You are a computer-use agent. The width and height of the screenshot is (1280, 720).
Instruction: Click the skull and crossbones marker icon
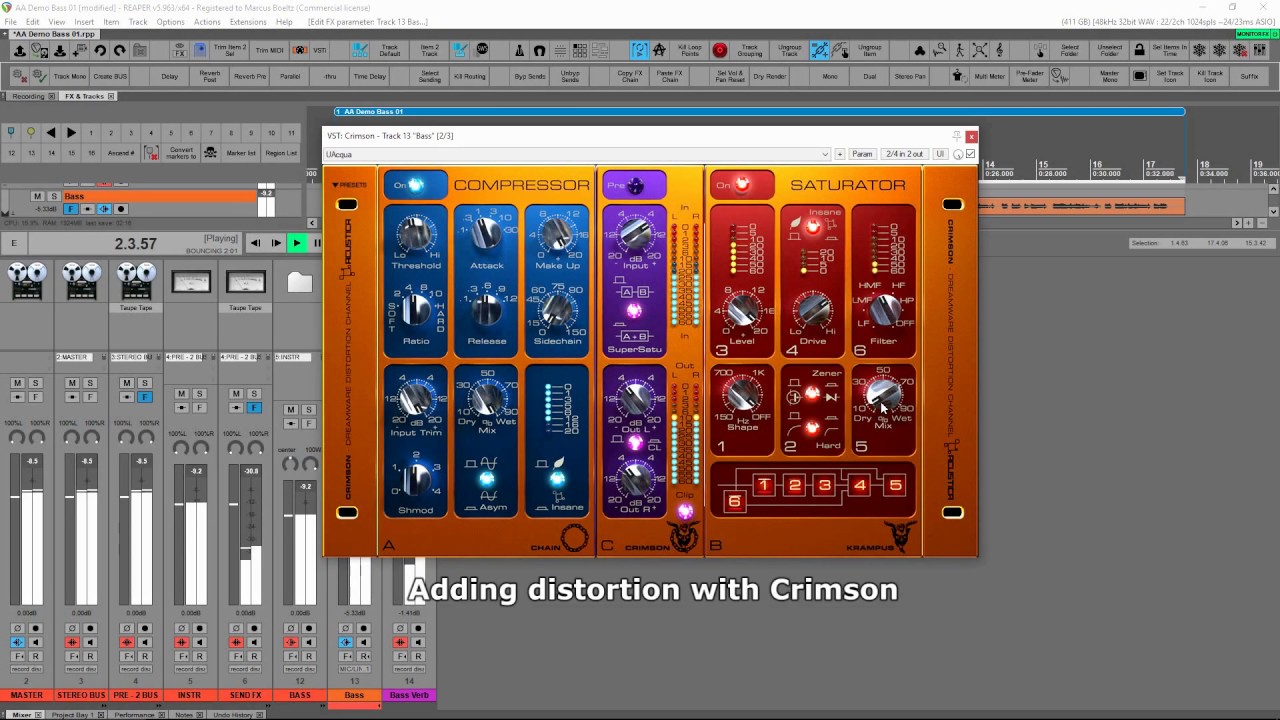tap(210, 153)
